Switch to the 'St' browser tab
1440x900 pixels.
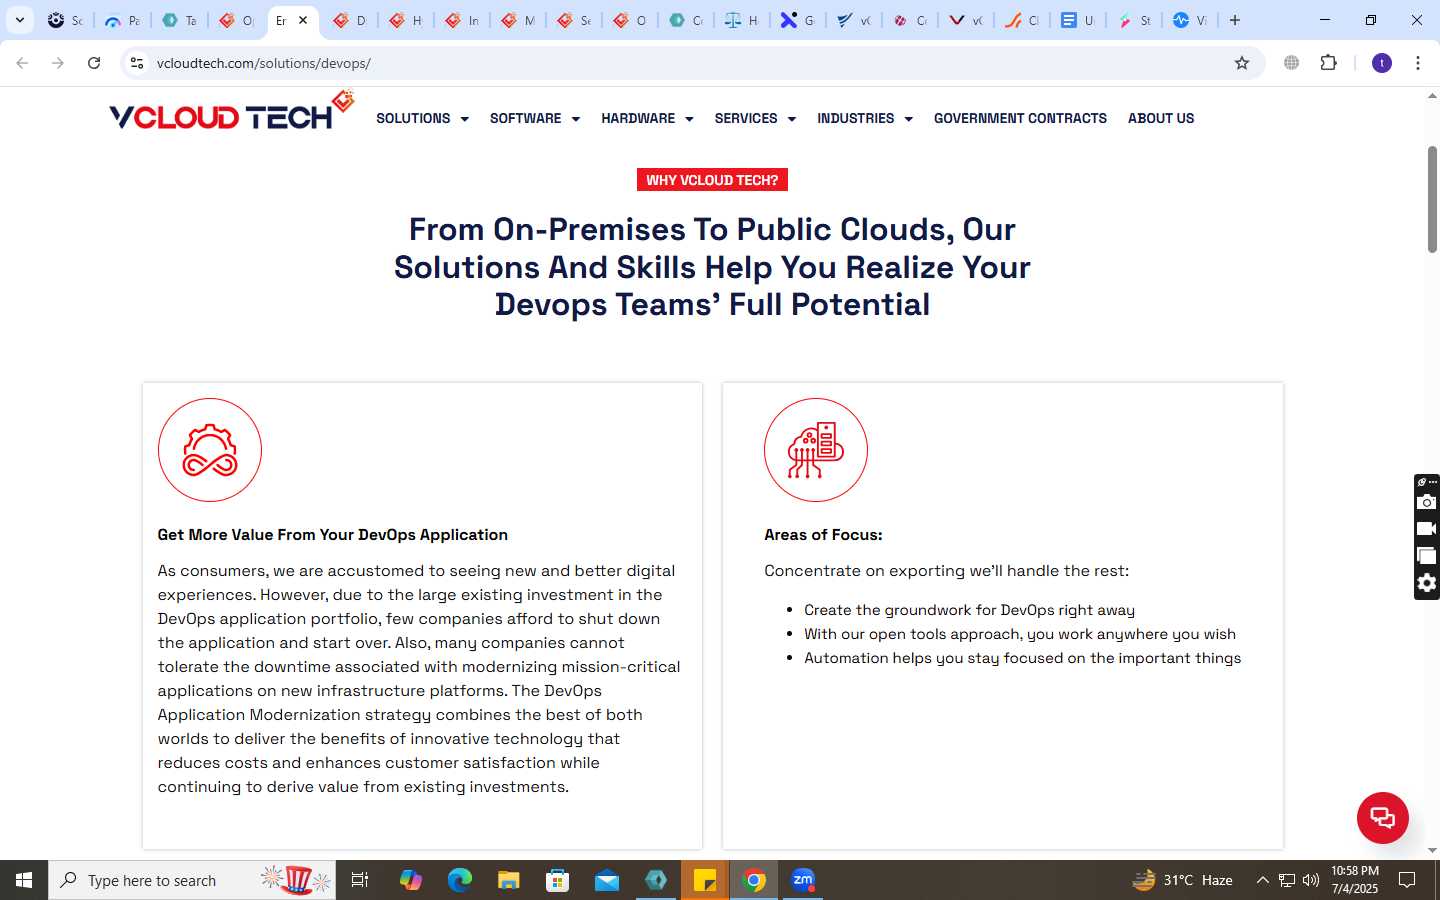pyautogui.click(x=1135, y=20)
